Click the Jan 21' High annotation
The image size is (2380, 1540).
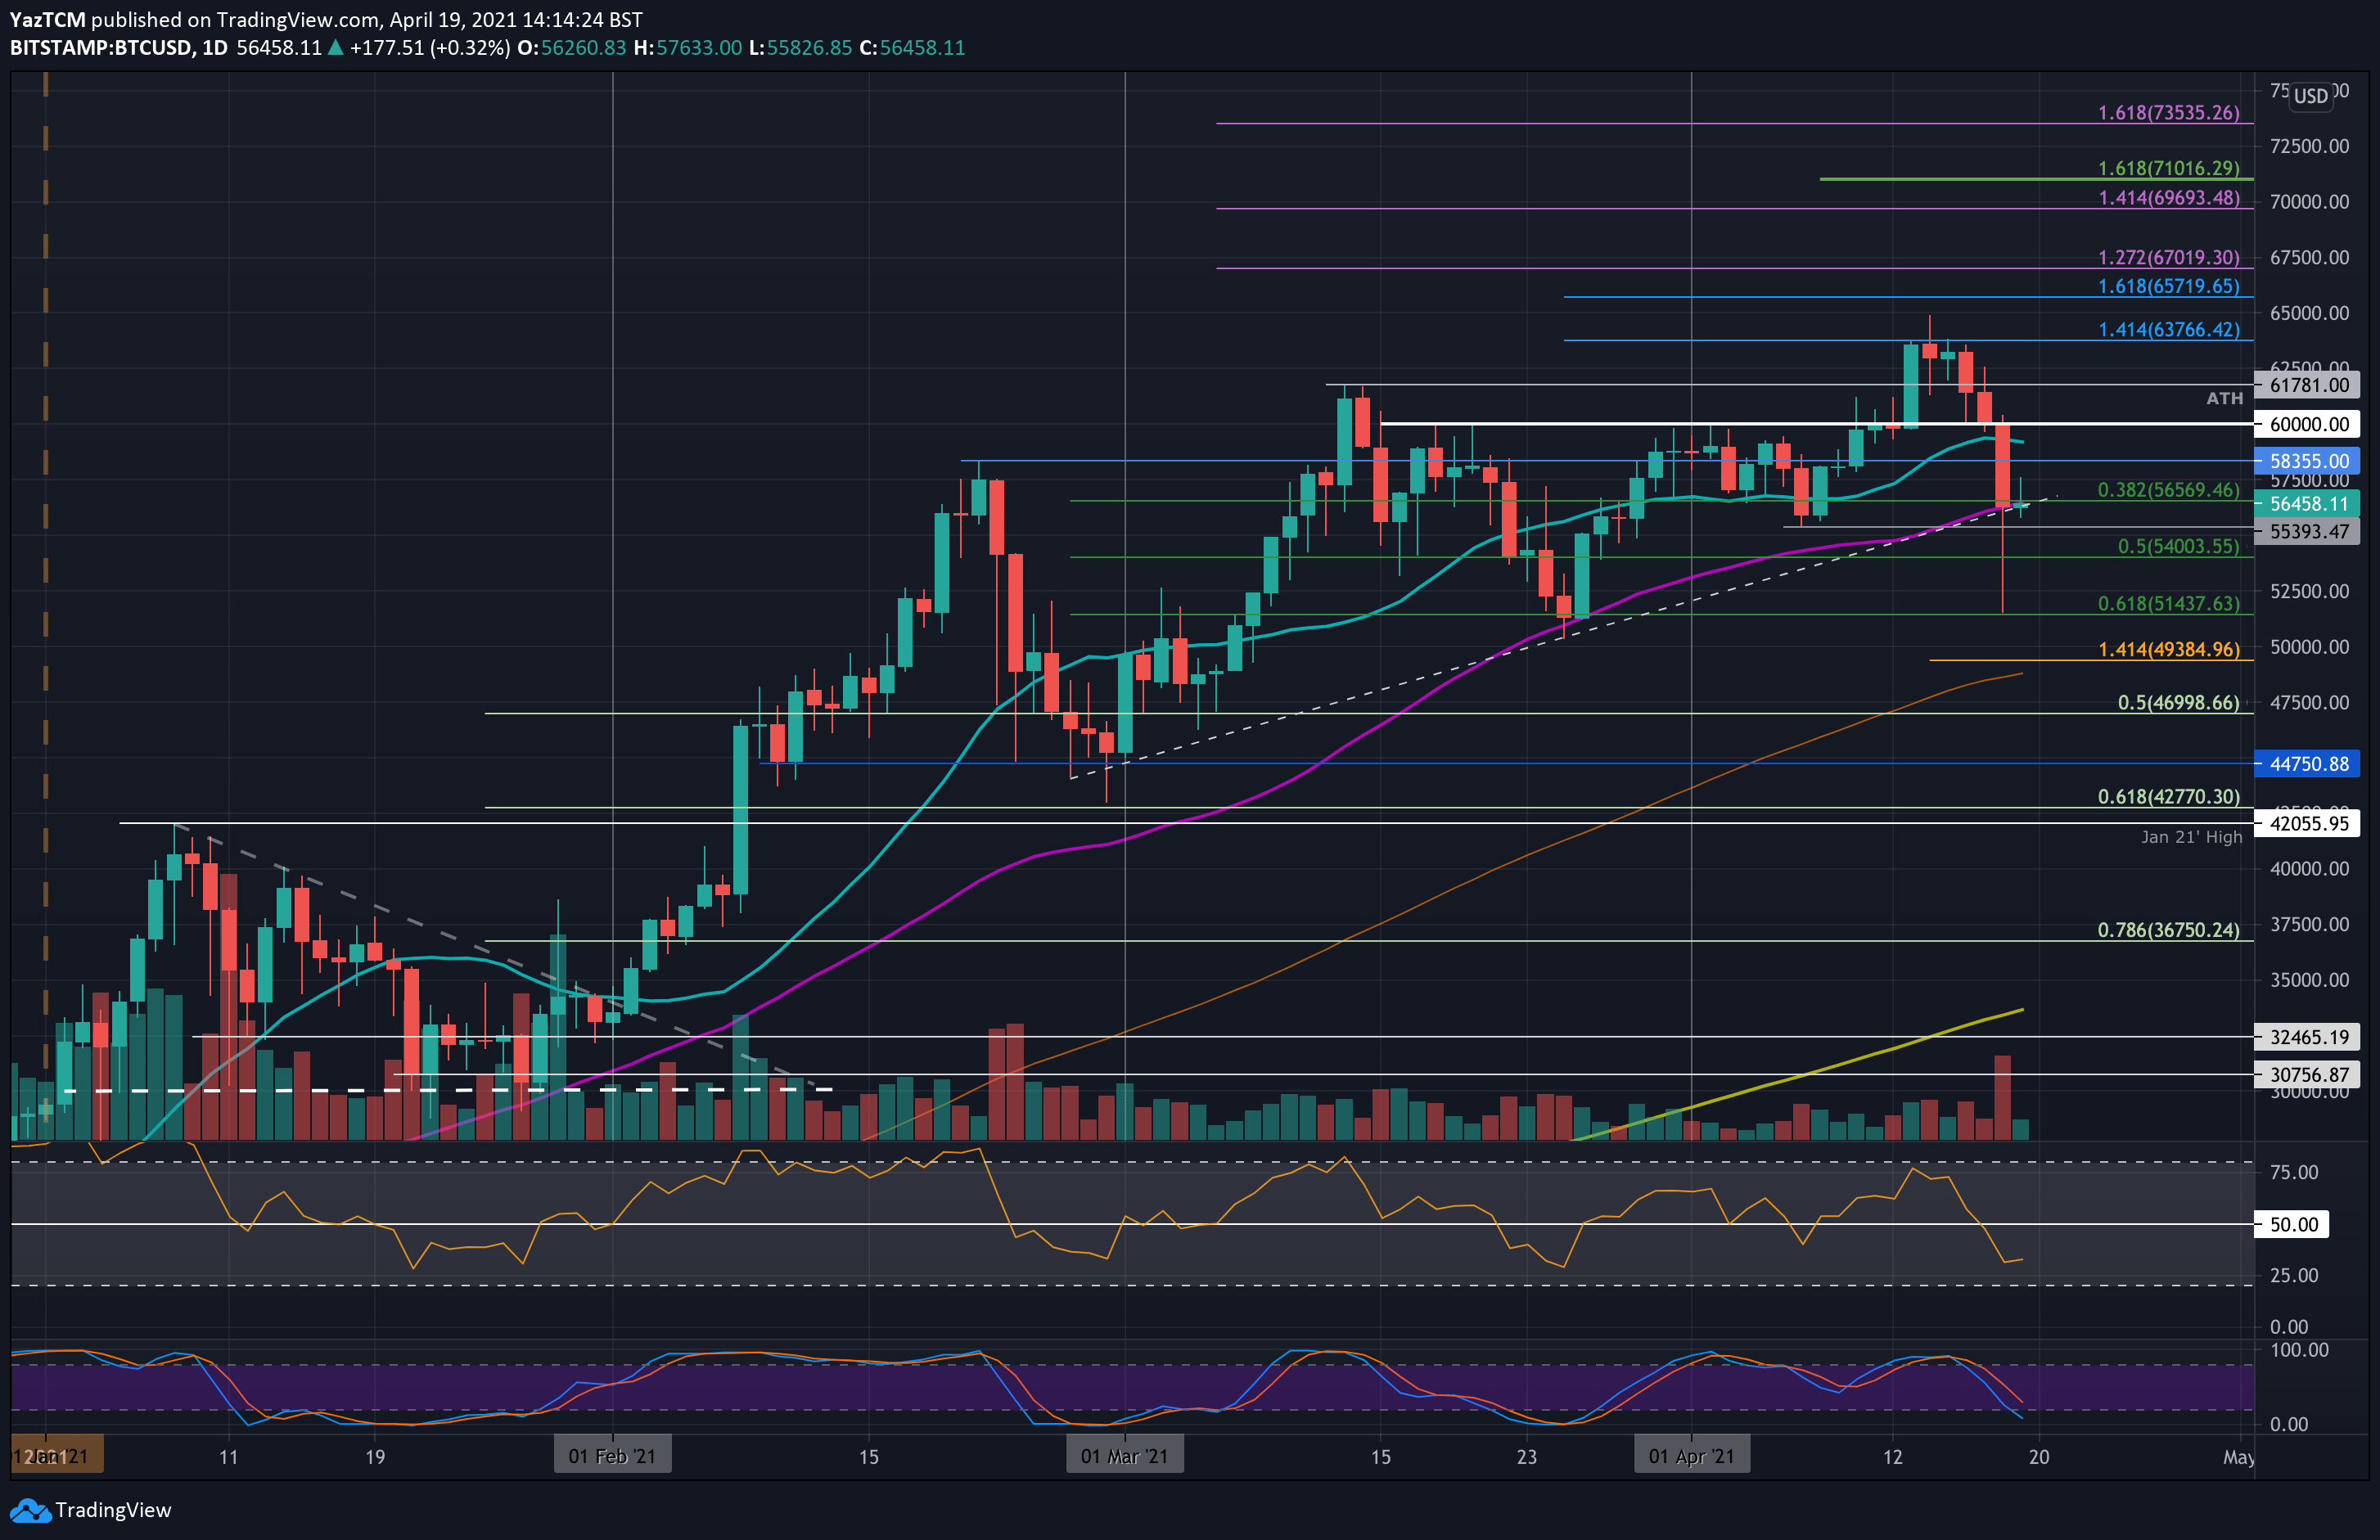coord(2191,837)
